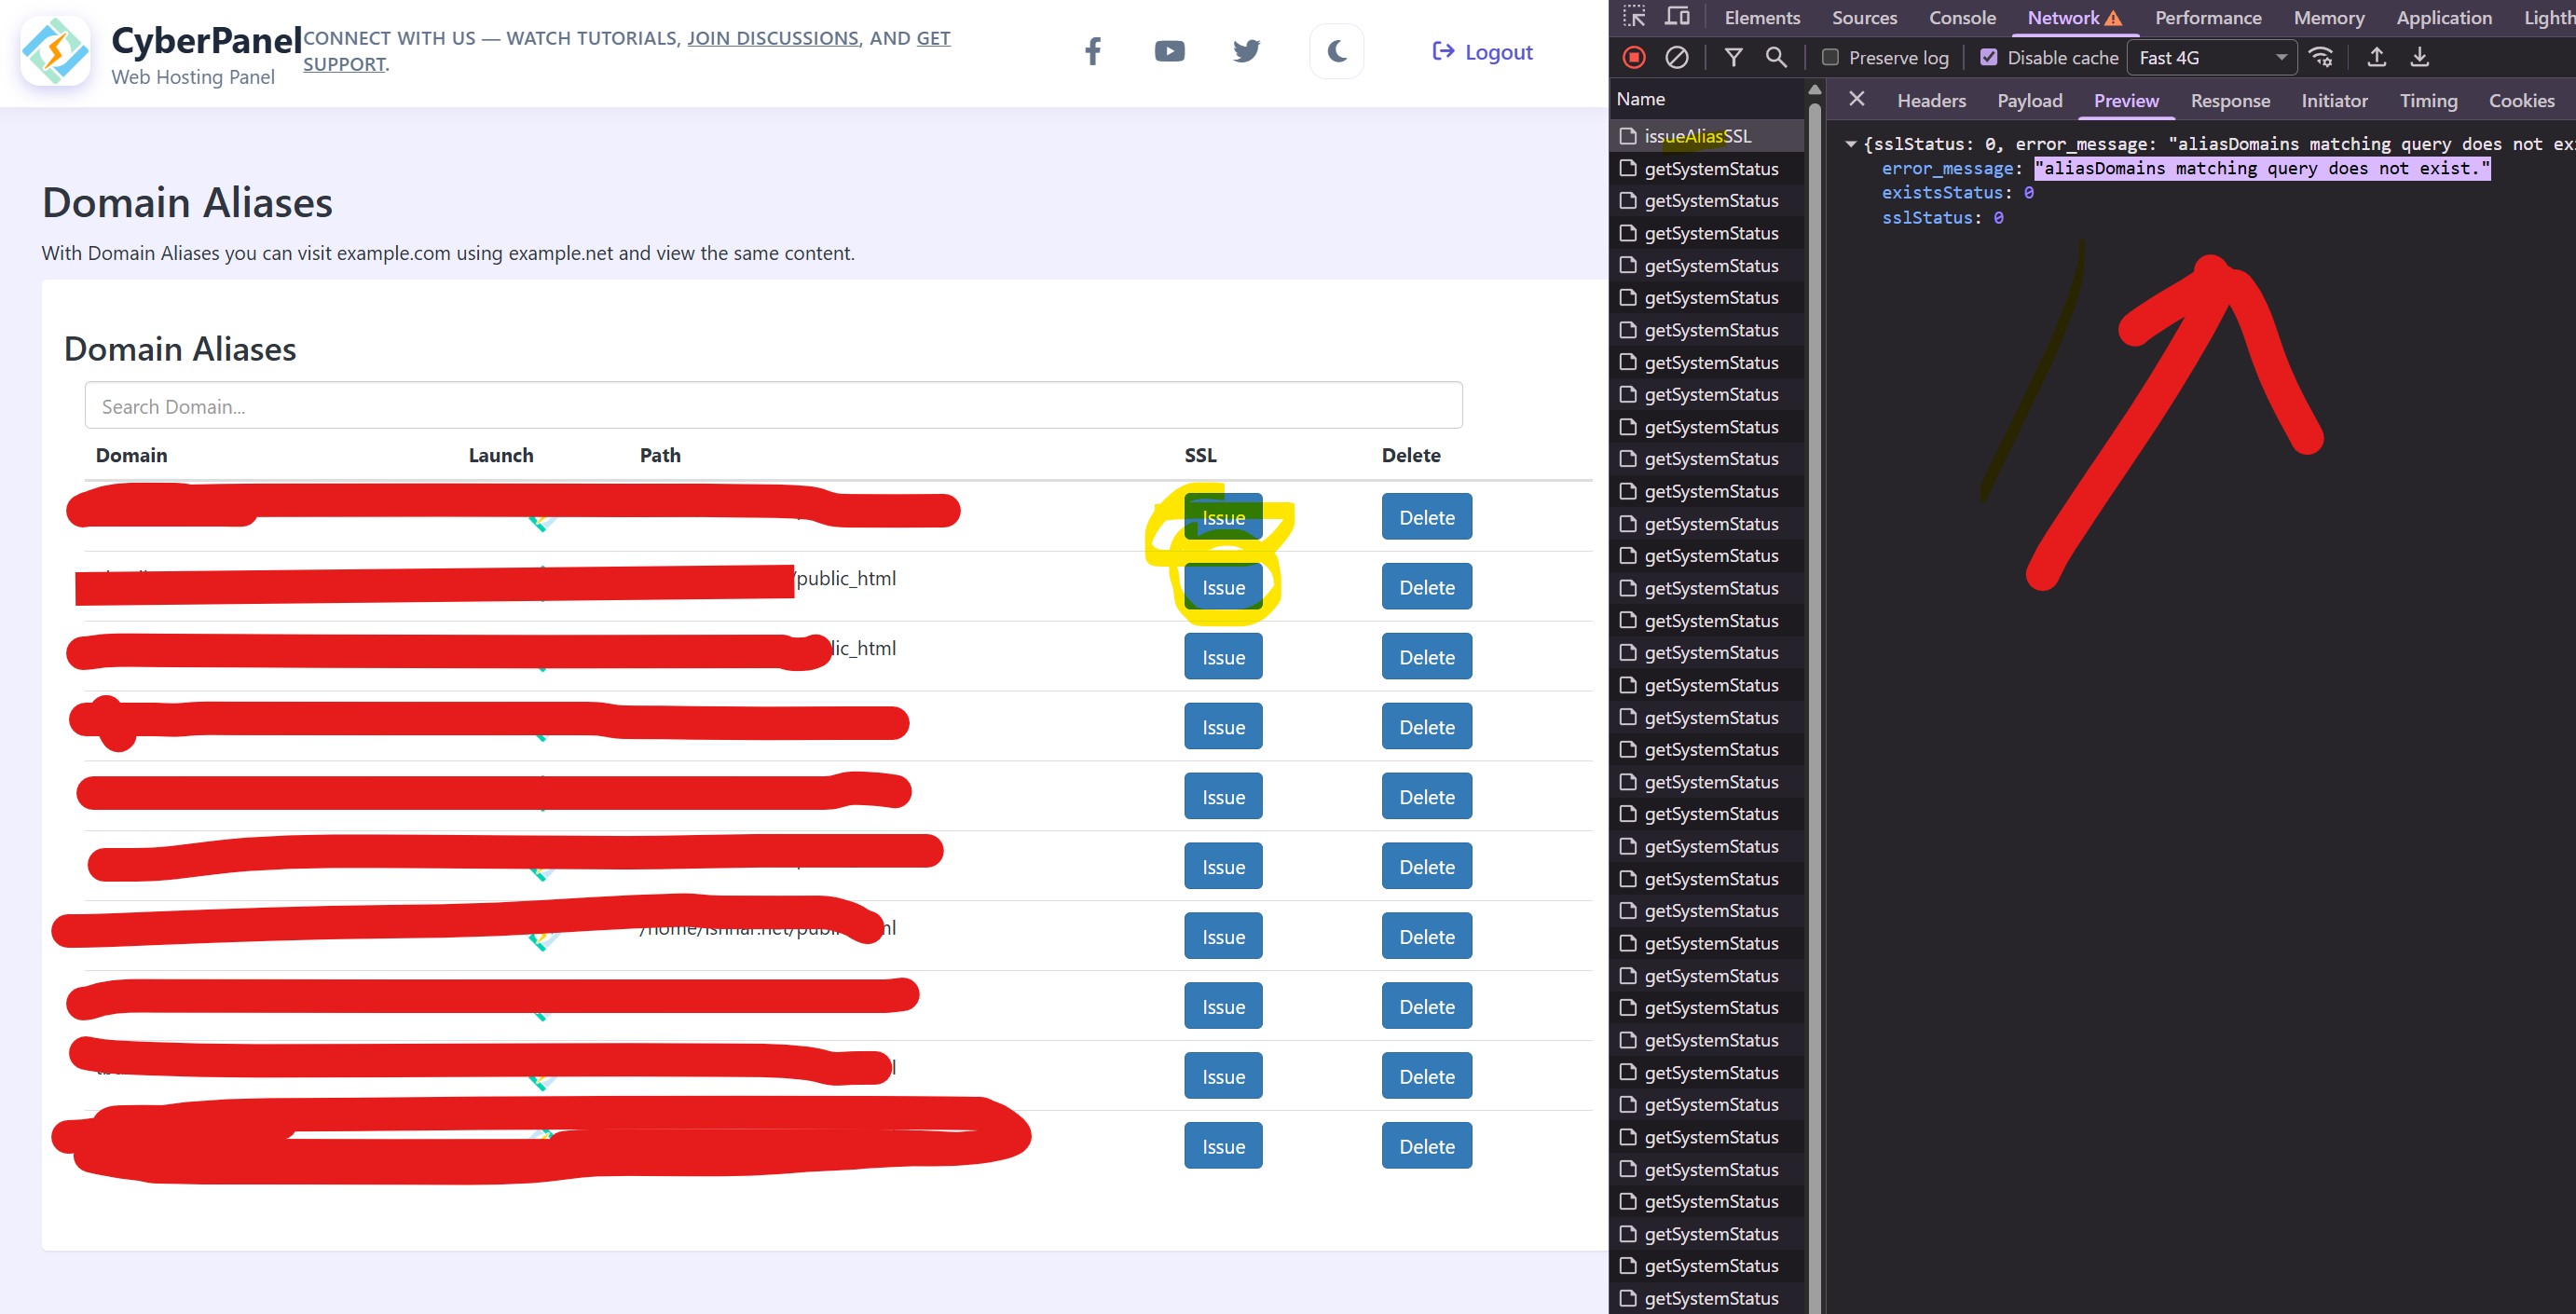The height and width of the screenshot is (1314, 2576).
Task: Open network conditions wifi icon
Action: pos(2321,58)
